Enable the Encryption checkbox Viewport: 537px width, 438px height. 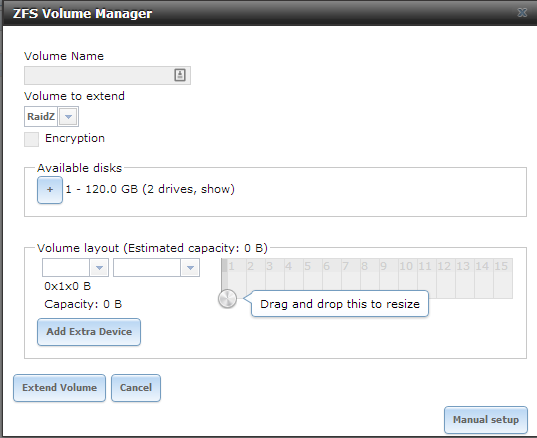point(32,139)
